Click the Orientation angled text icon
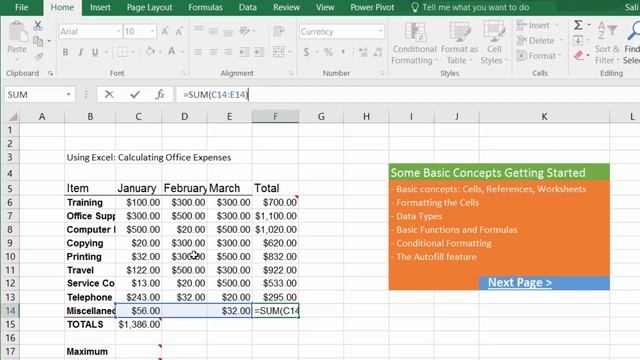The height and width of the screenshot is (360, 640). (244, 31)
